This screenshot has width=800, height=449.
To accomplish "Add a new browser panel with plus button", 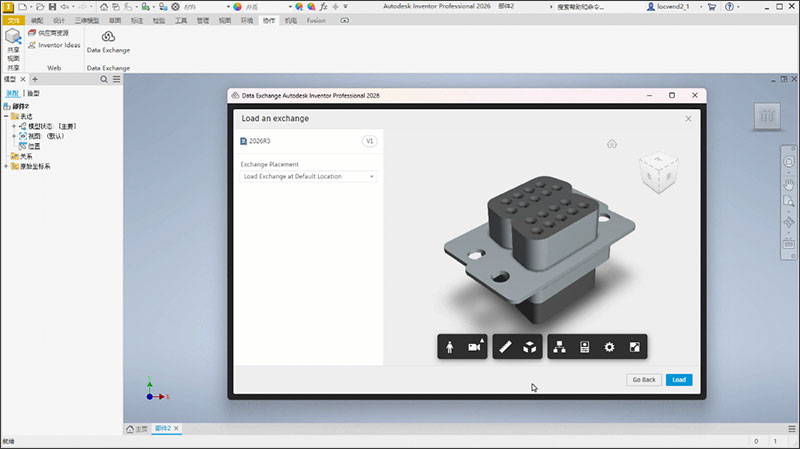I will click(x=35, y=79).
